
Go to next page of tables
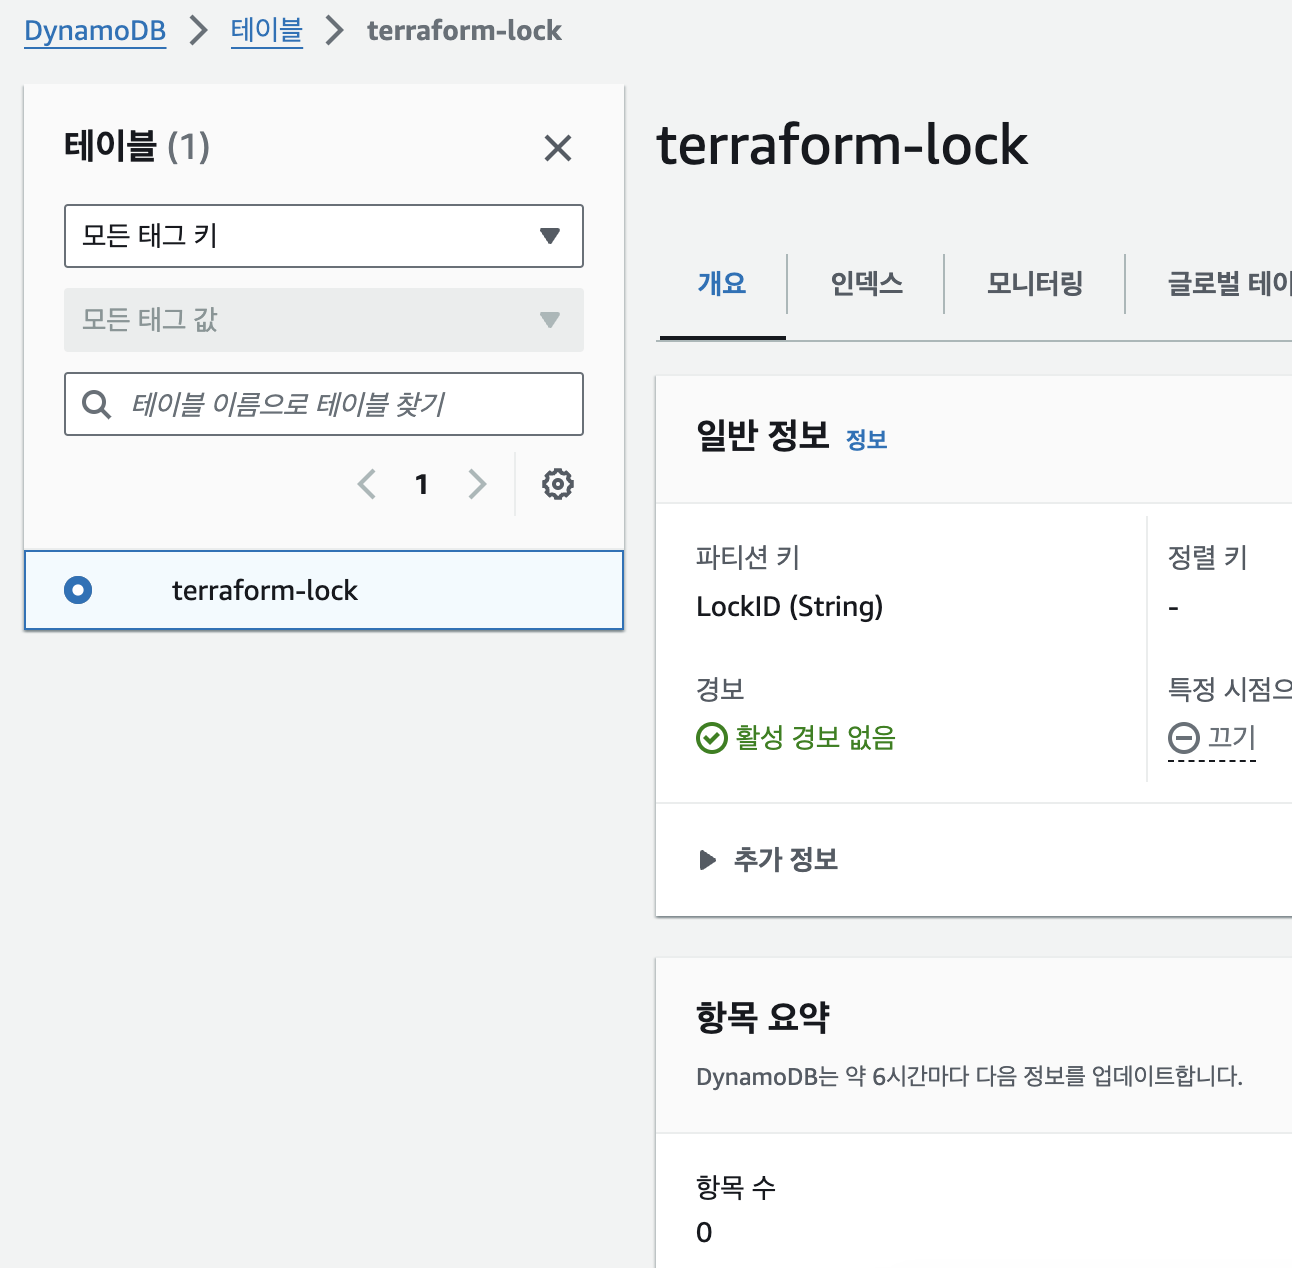(x=477, y=484)
